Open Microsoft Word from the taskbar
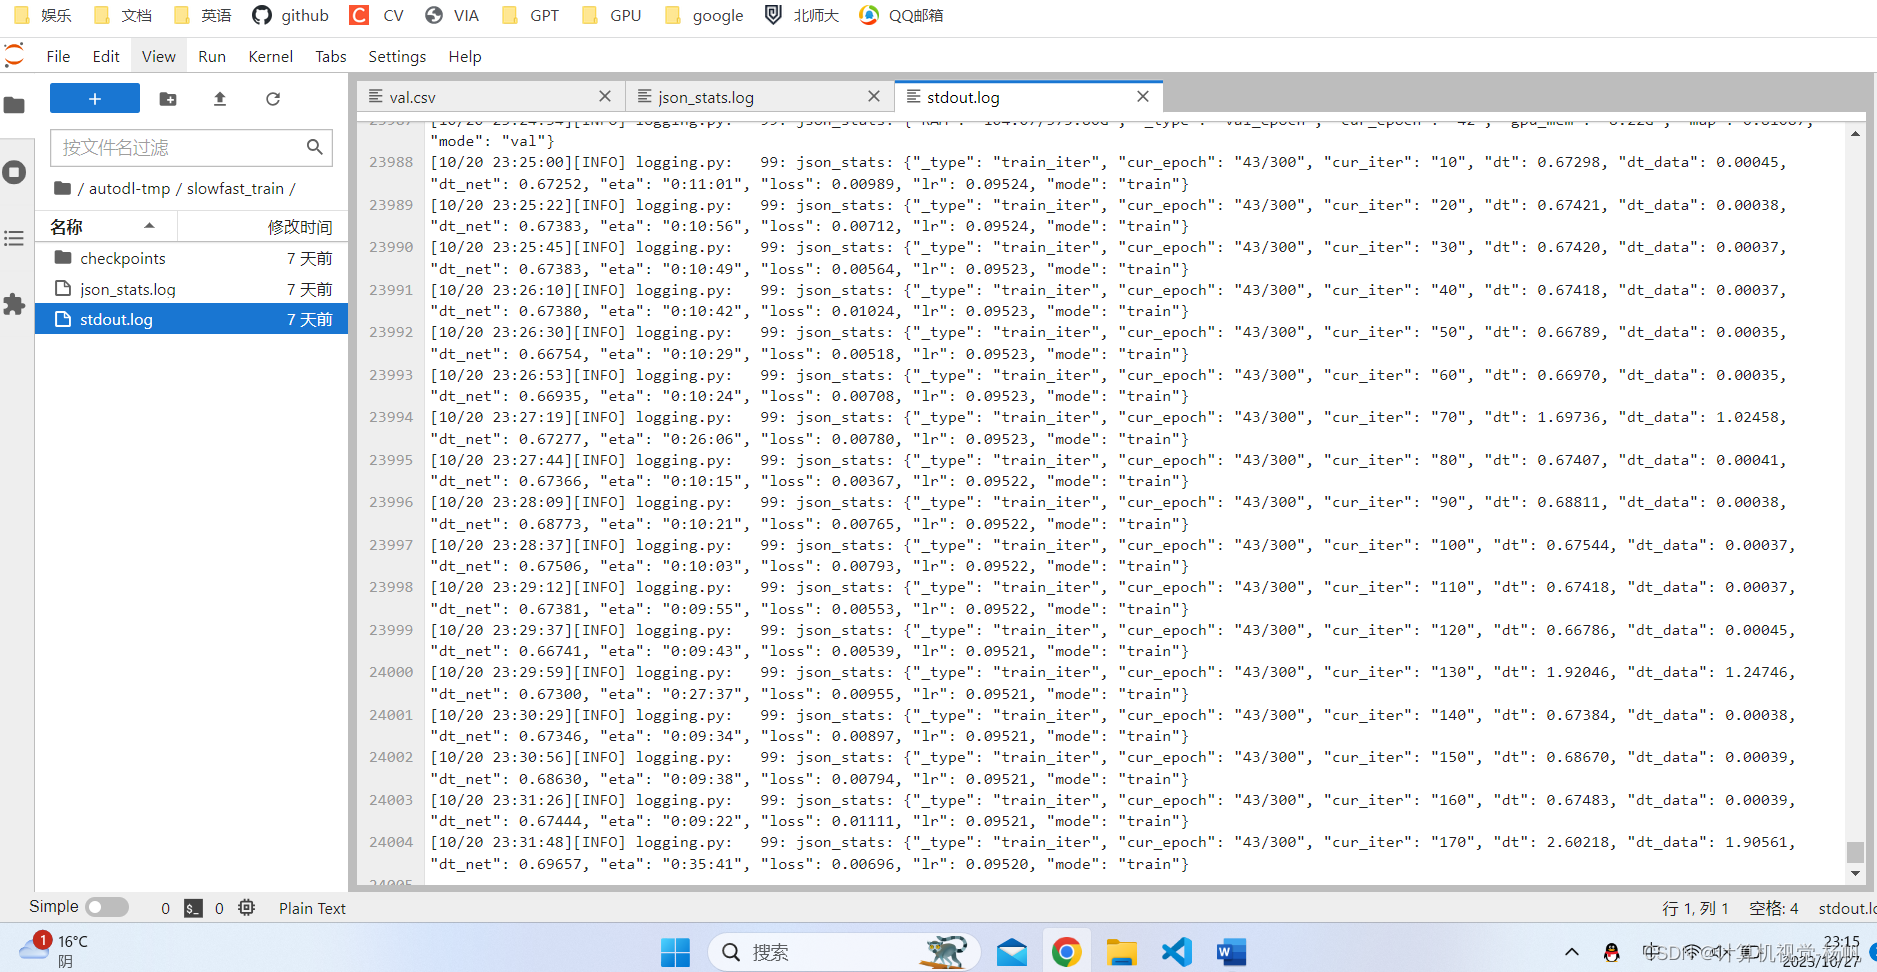Viewport: 1877px width, 972px height. click(x=1231, y=952)
